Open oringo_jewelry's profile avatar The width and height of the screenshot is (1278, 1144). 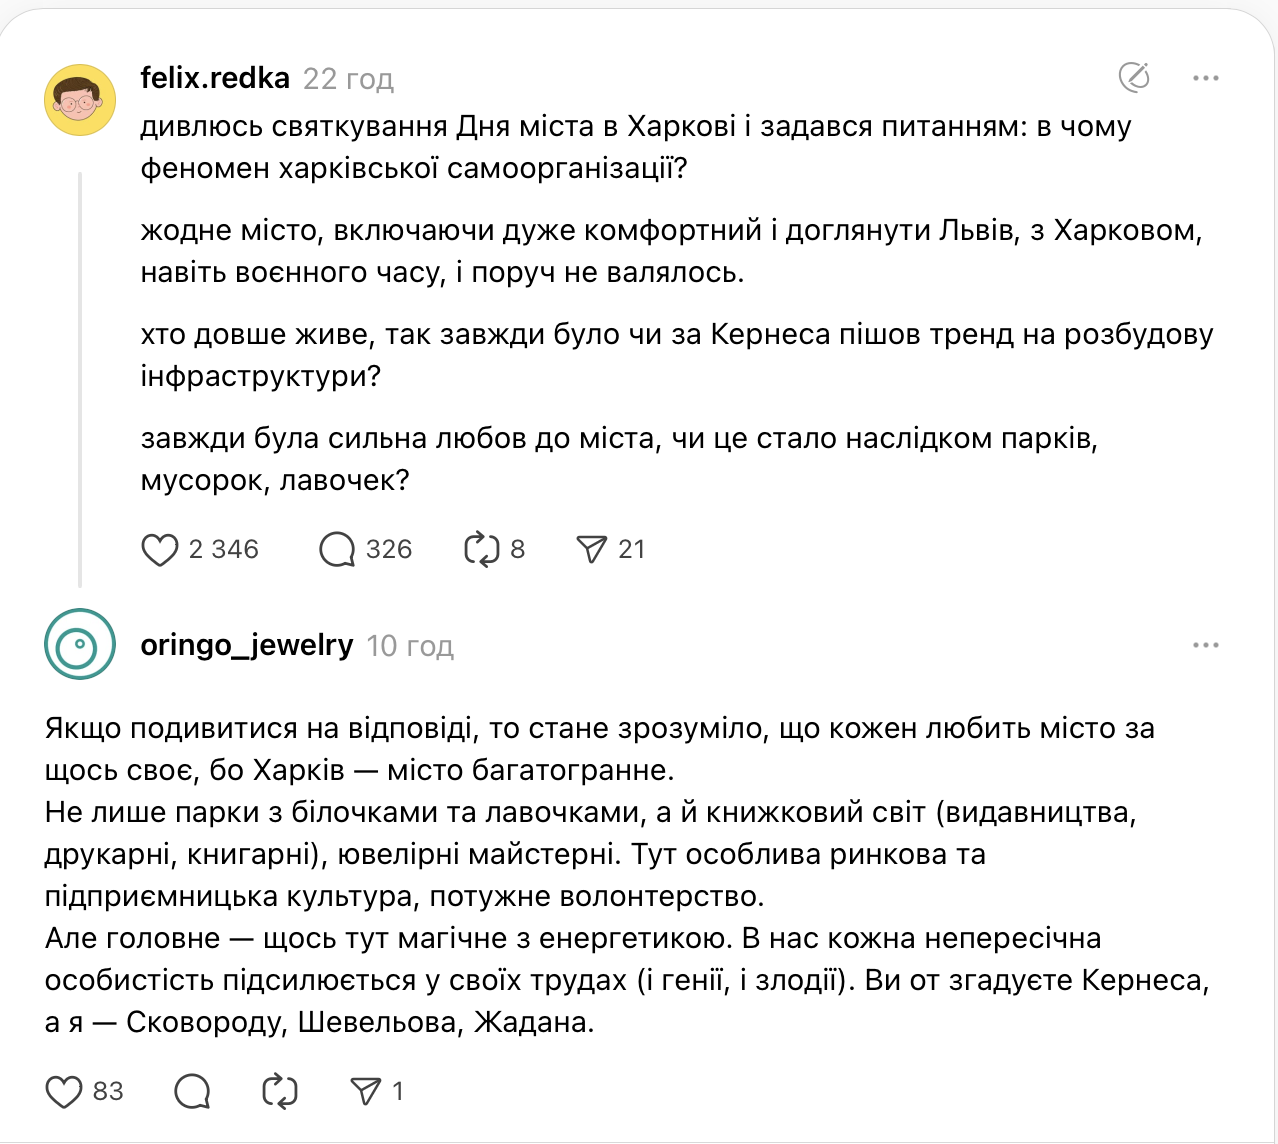[x=80, y=644]
